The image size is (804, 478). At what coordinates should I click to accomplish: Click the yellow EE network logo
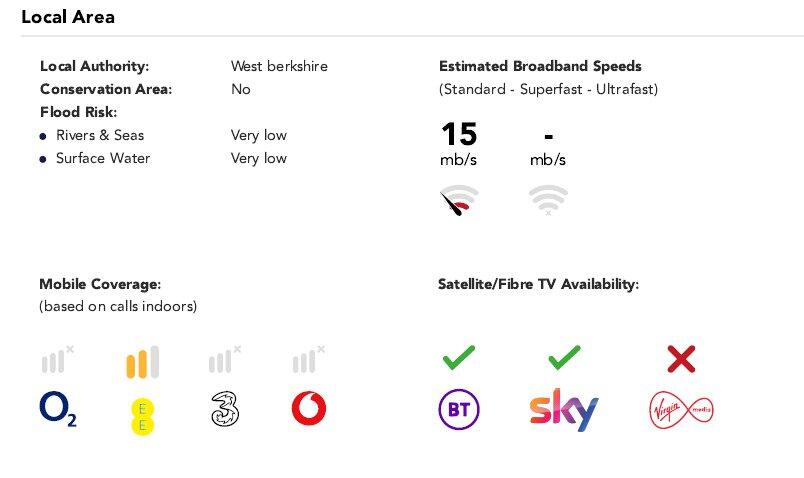(x=142, y=415)
